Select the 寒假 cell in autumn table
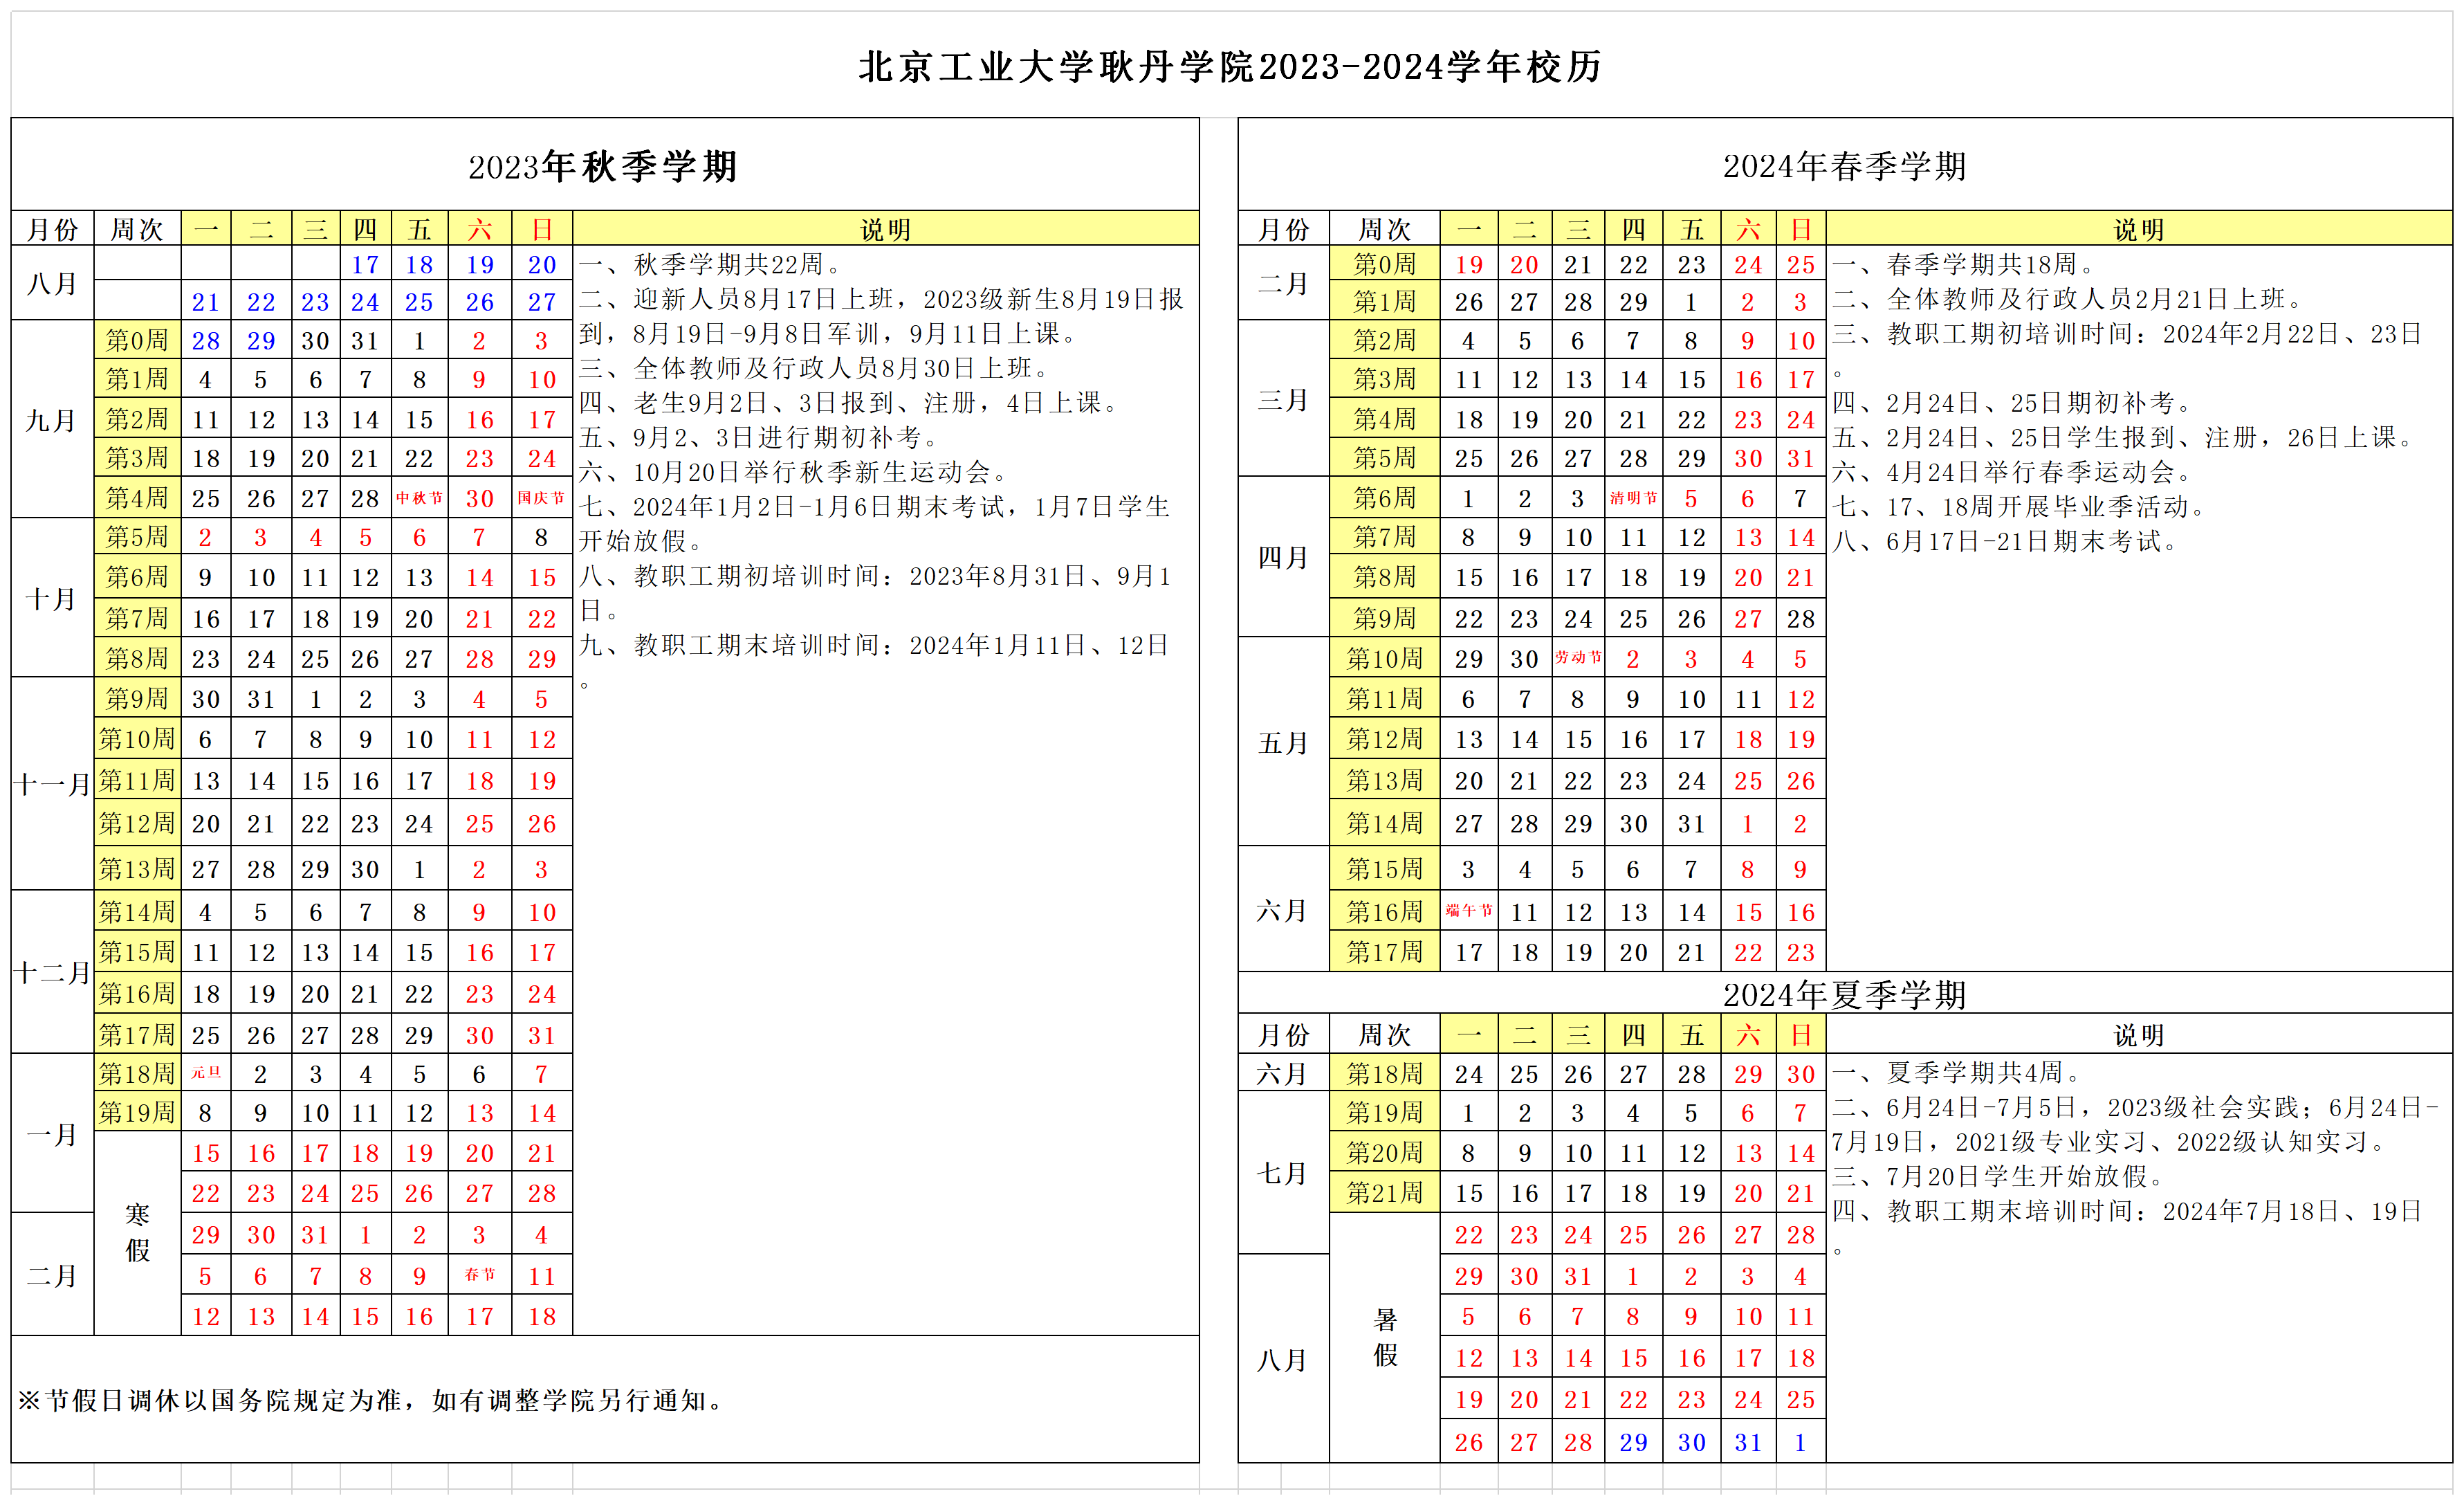The height and width of the screenshot is (1505, 2464). tap(137, 1232)
